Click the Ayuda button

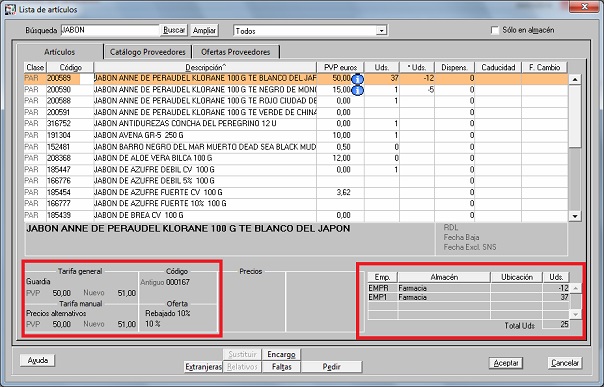[x=38, y=360]
